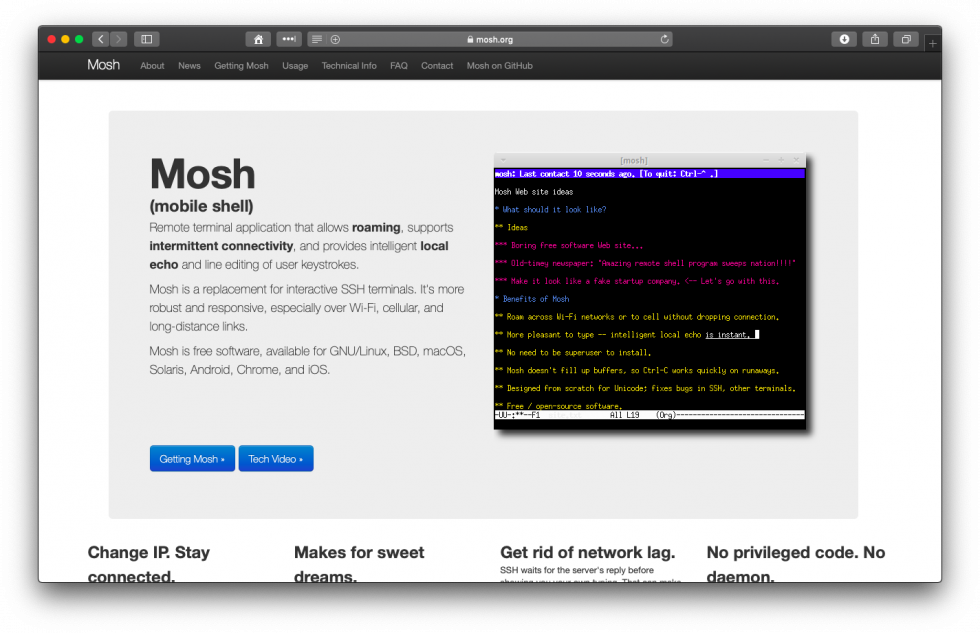Click the three-dots extension button in toolbar
This screenshot has width=980, height=633.
click(288, 39)
